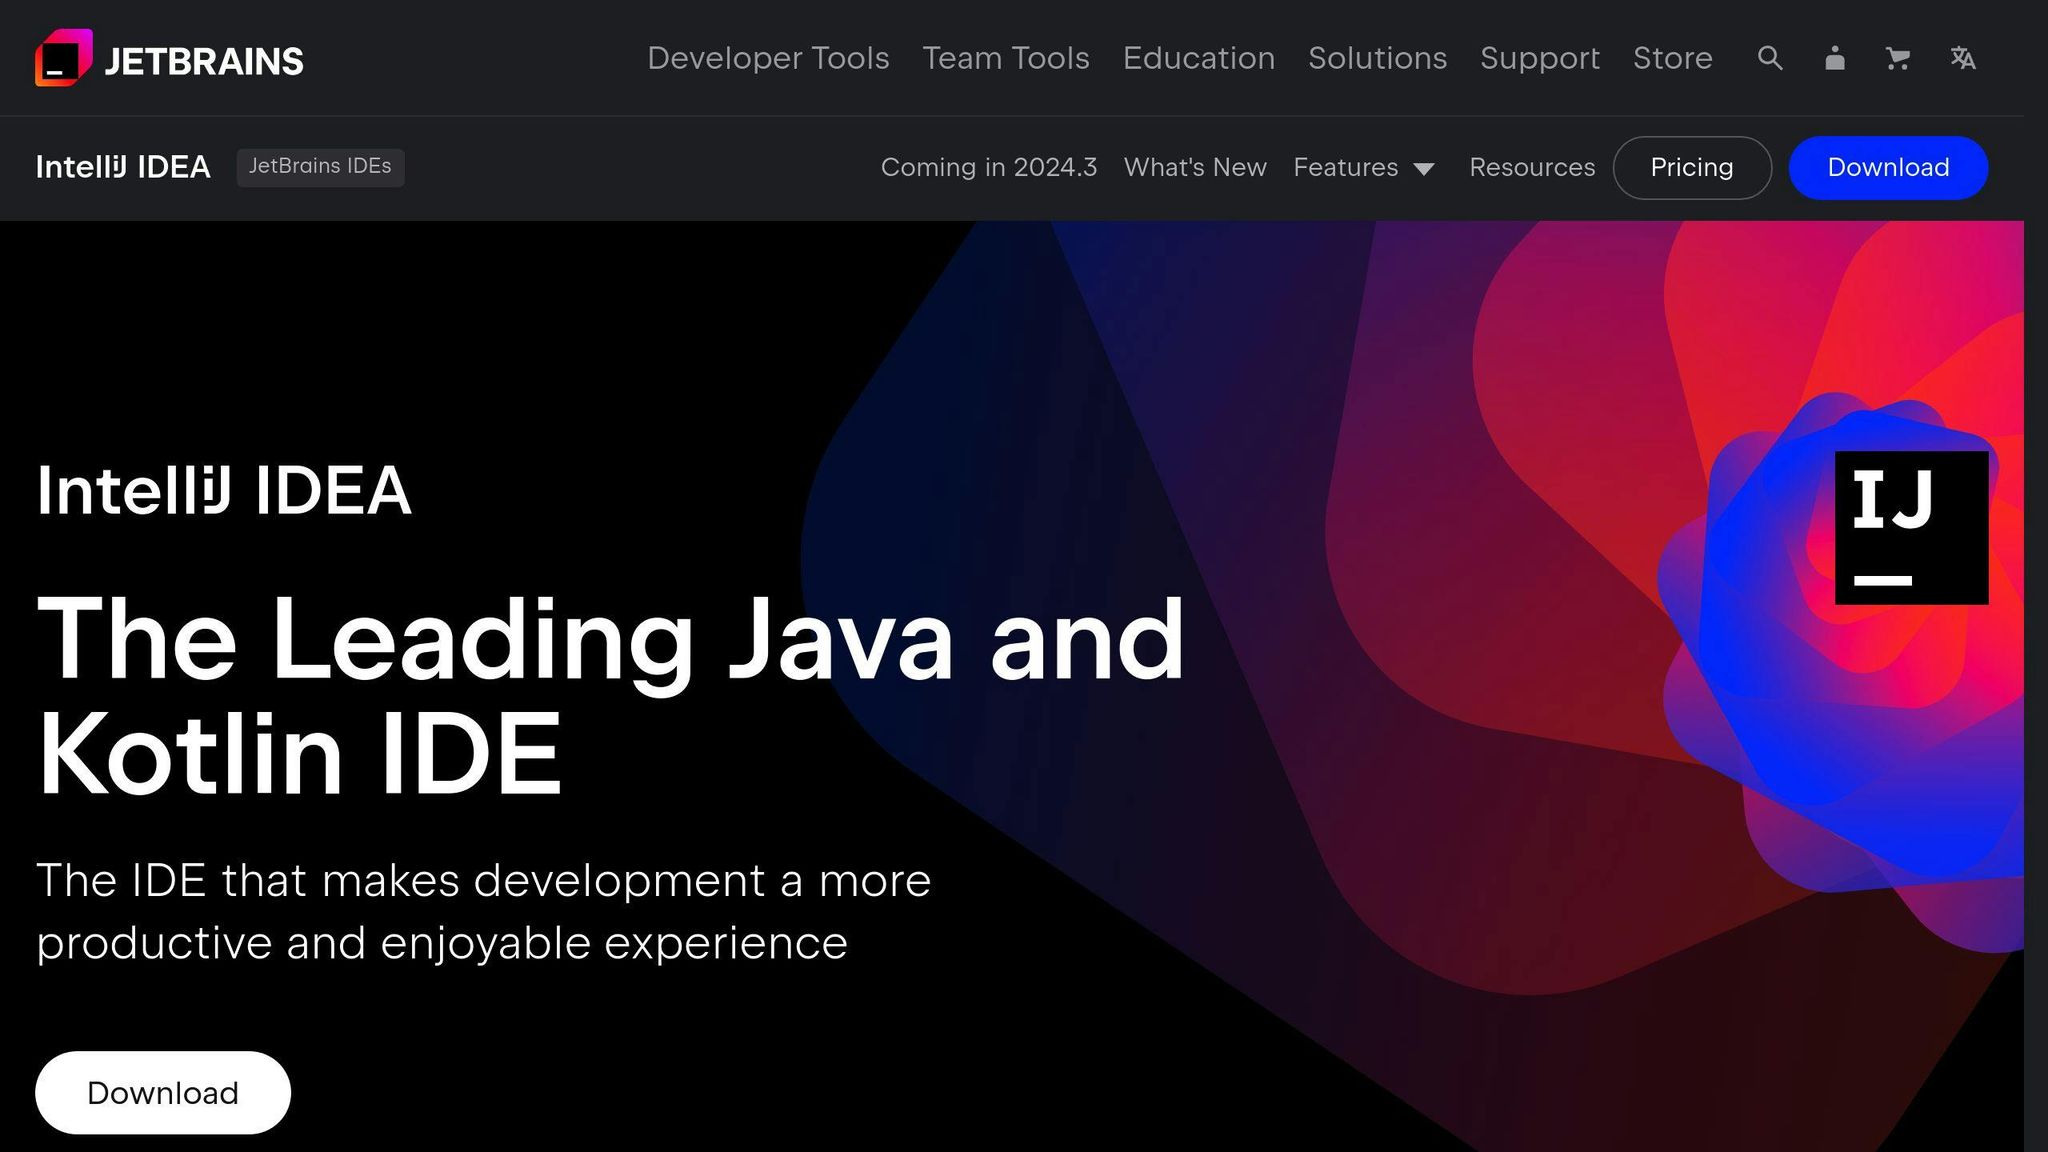This screenshot has width=2048, height=1152.
Task: Open the search icon
Action: [x=1770, y=59]
